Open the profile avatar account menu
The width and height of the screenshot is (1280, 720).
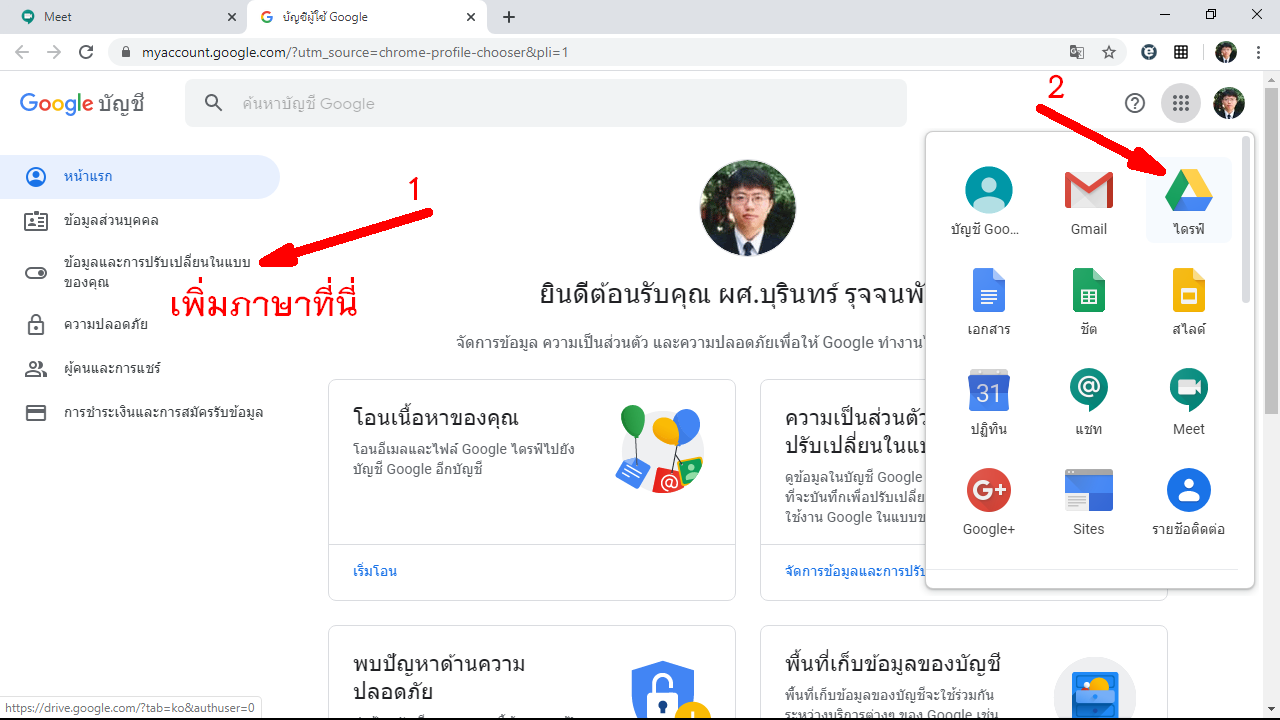[x=1228, y=103]
